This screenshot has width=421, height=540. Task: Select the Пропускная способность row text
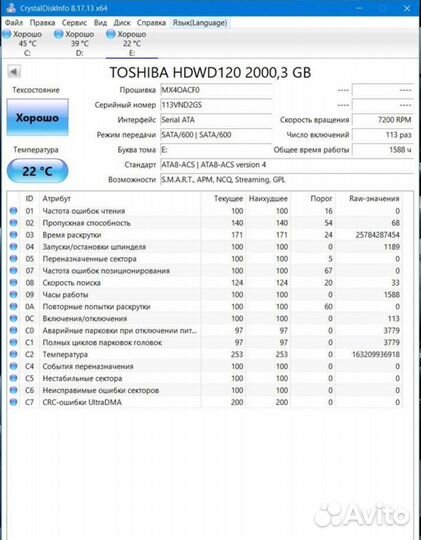click(x=86, y=223)
